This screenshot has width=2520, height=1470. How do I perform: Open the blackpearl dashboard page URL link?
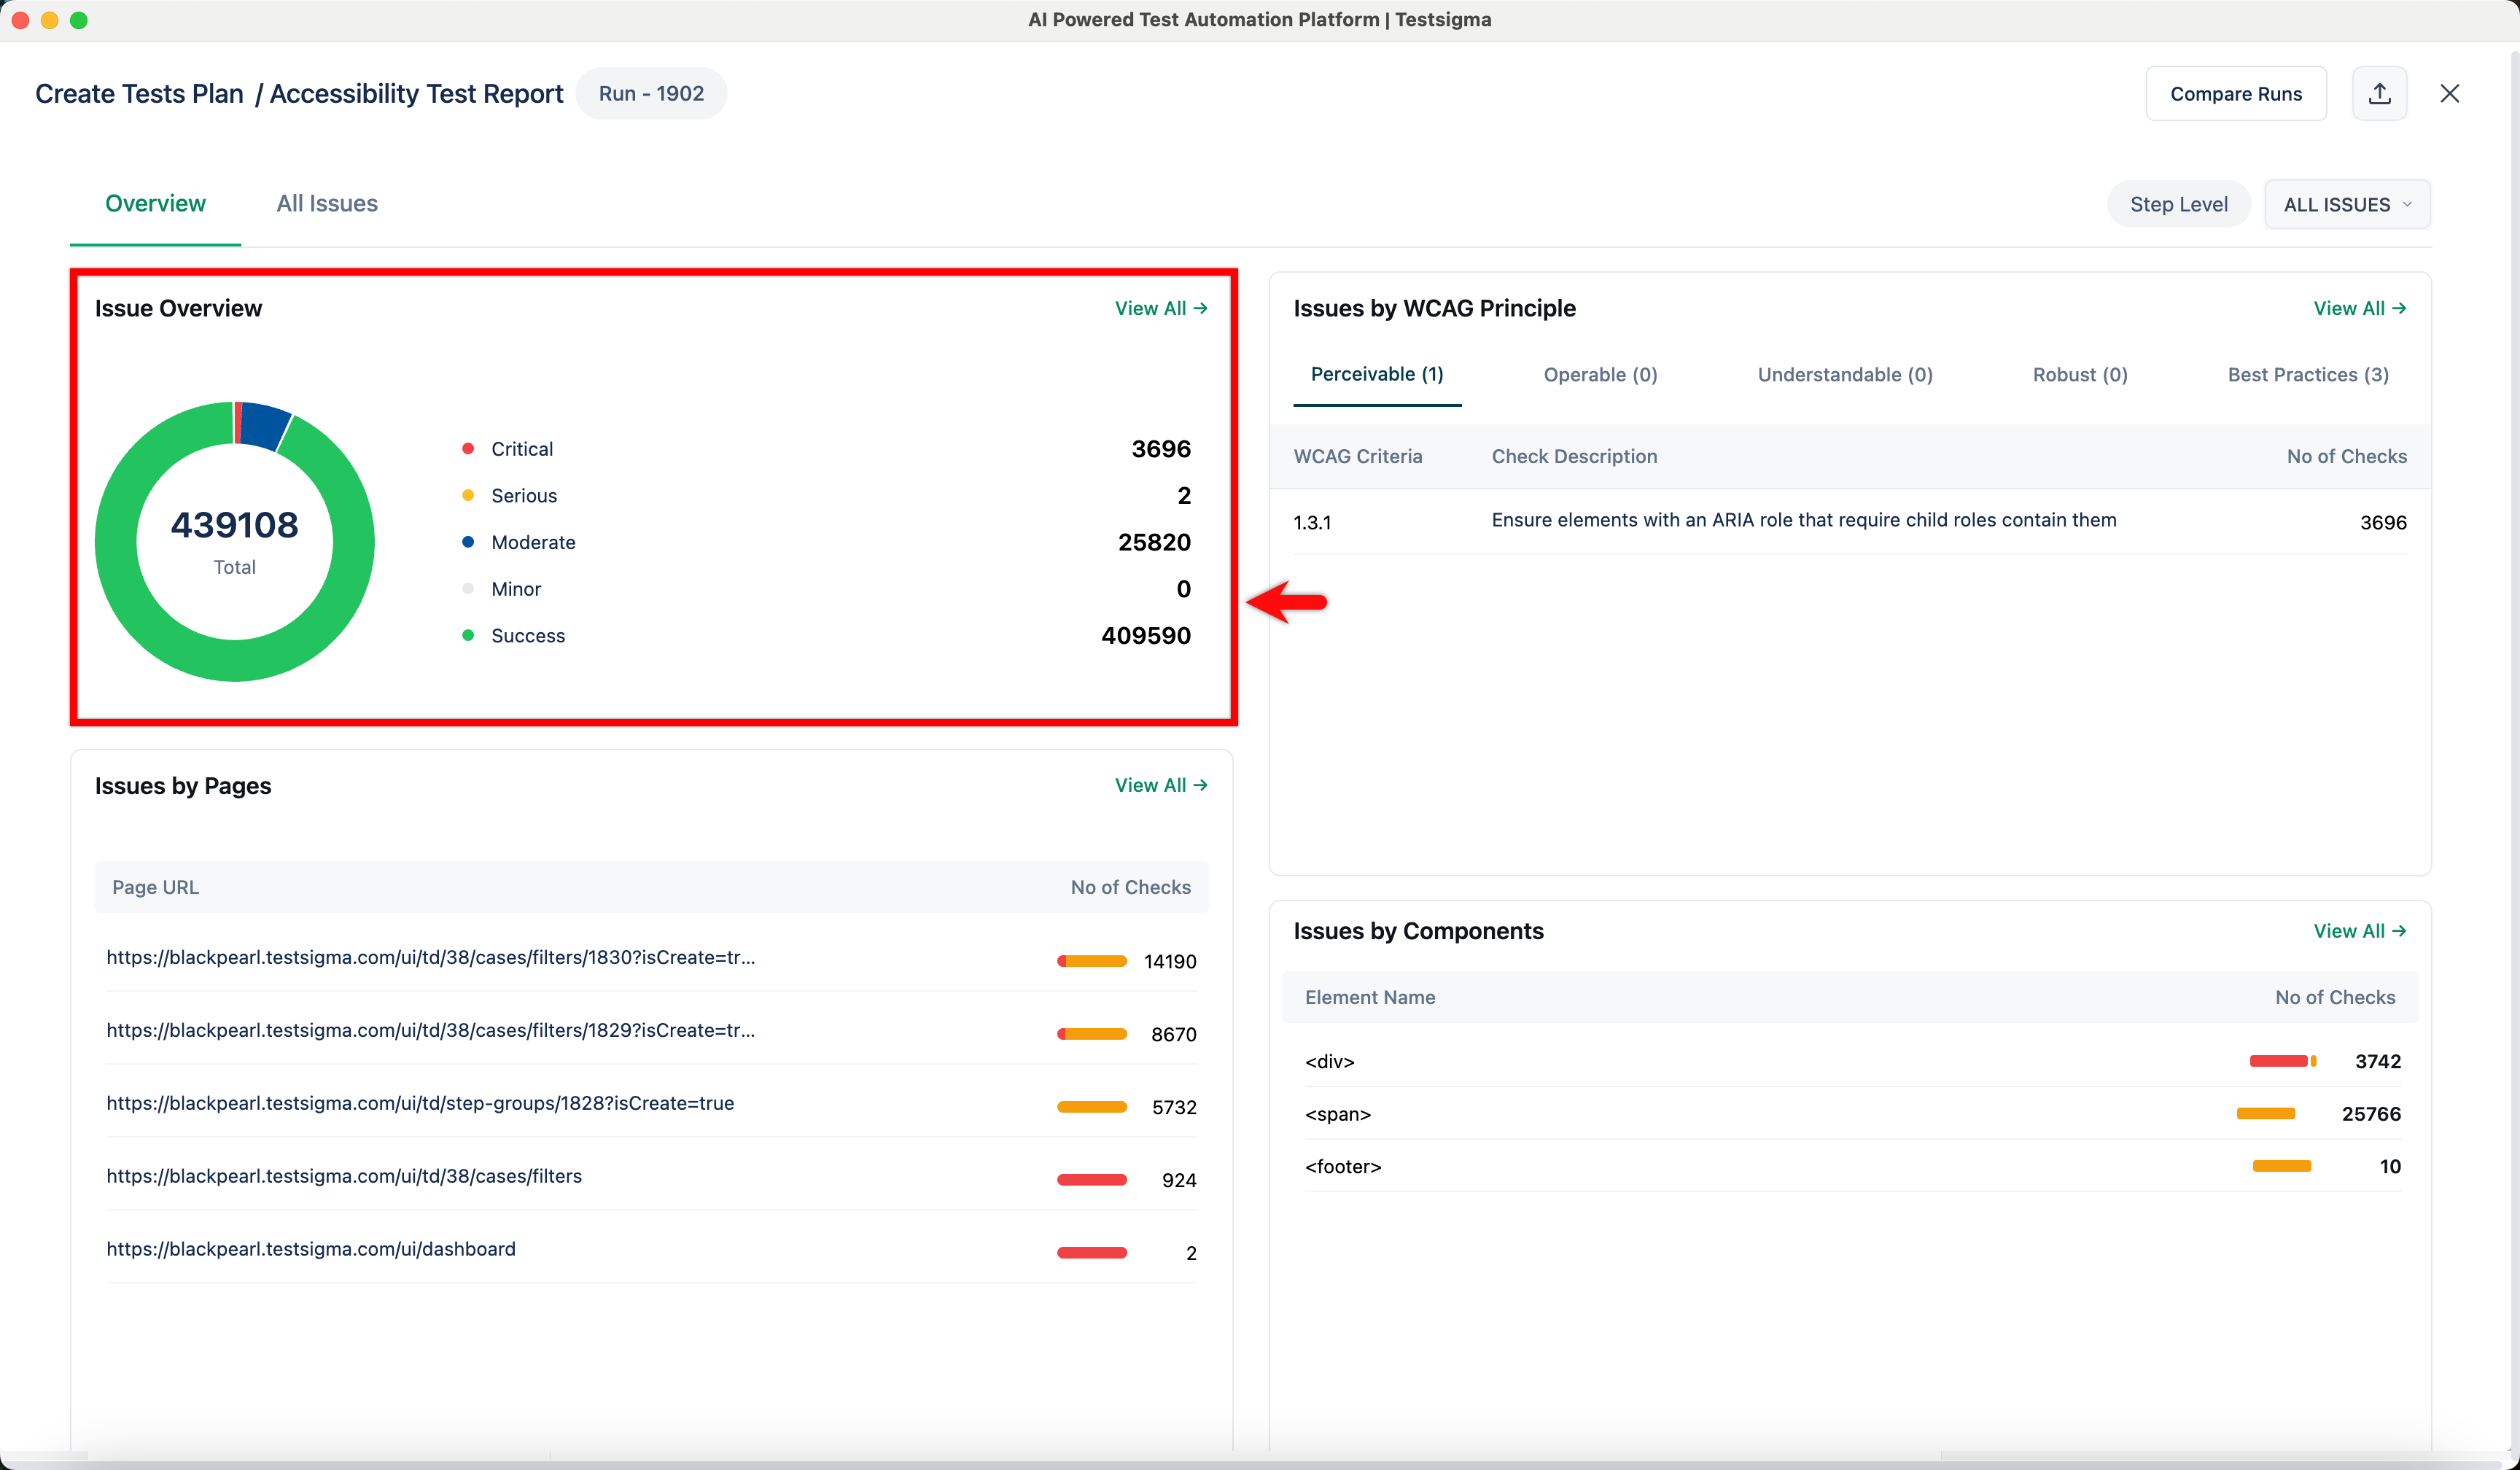pos(311,1248)
